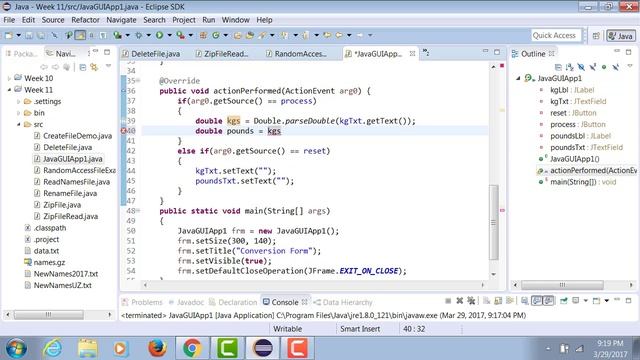This screenshot has height=360, width=640.
Task: Click the Coverage run icon in toolbar
Action: (118, 36)
